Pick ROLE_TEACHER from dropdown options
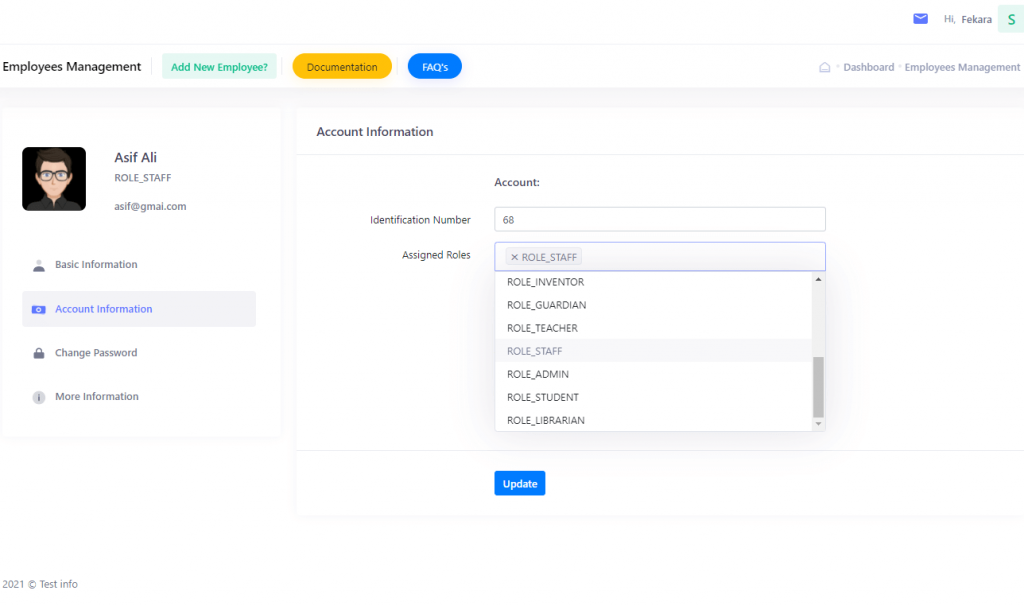Image resolution: width=1024 pixels, height=606 pixels. click(542, 328)
